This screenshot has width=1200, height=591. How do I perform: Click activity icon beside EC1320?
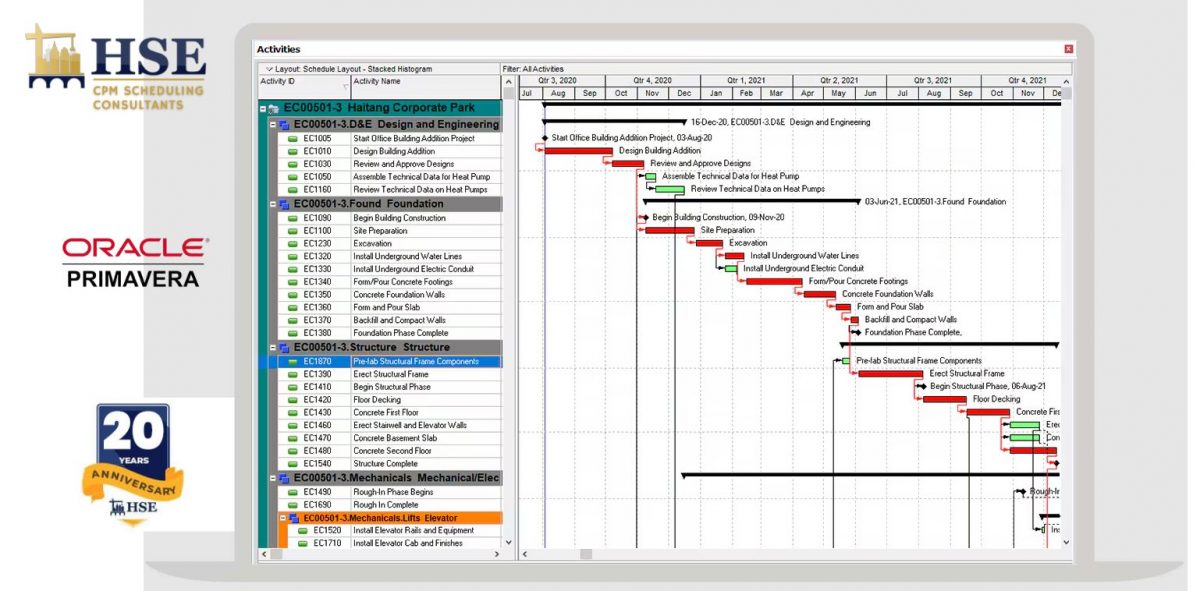(x=293, y=256)
